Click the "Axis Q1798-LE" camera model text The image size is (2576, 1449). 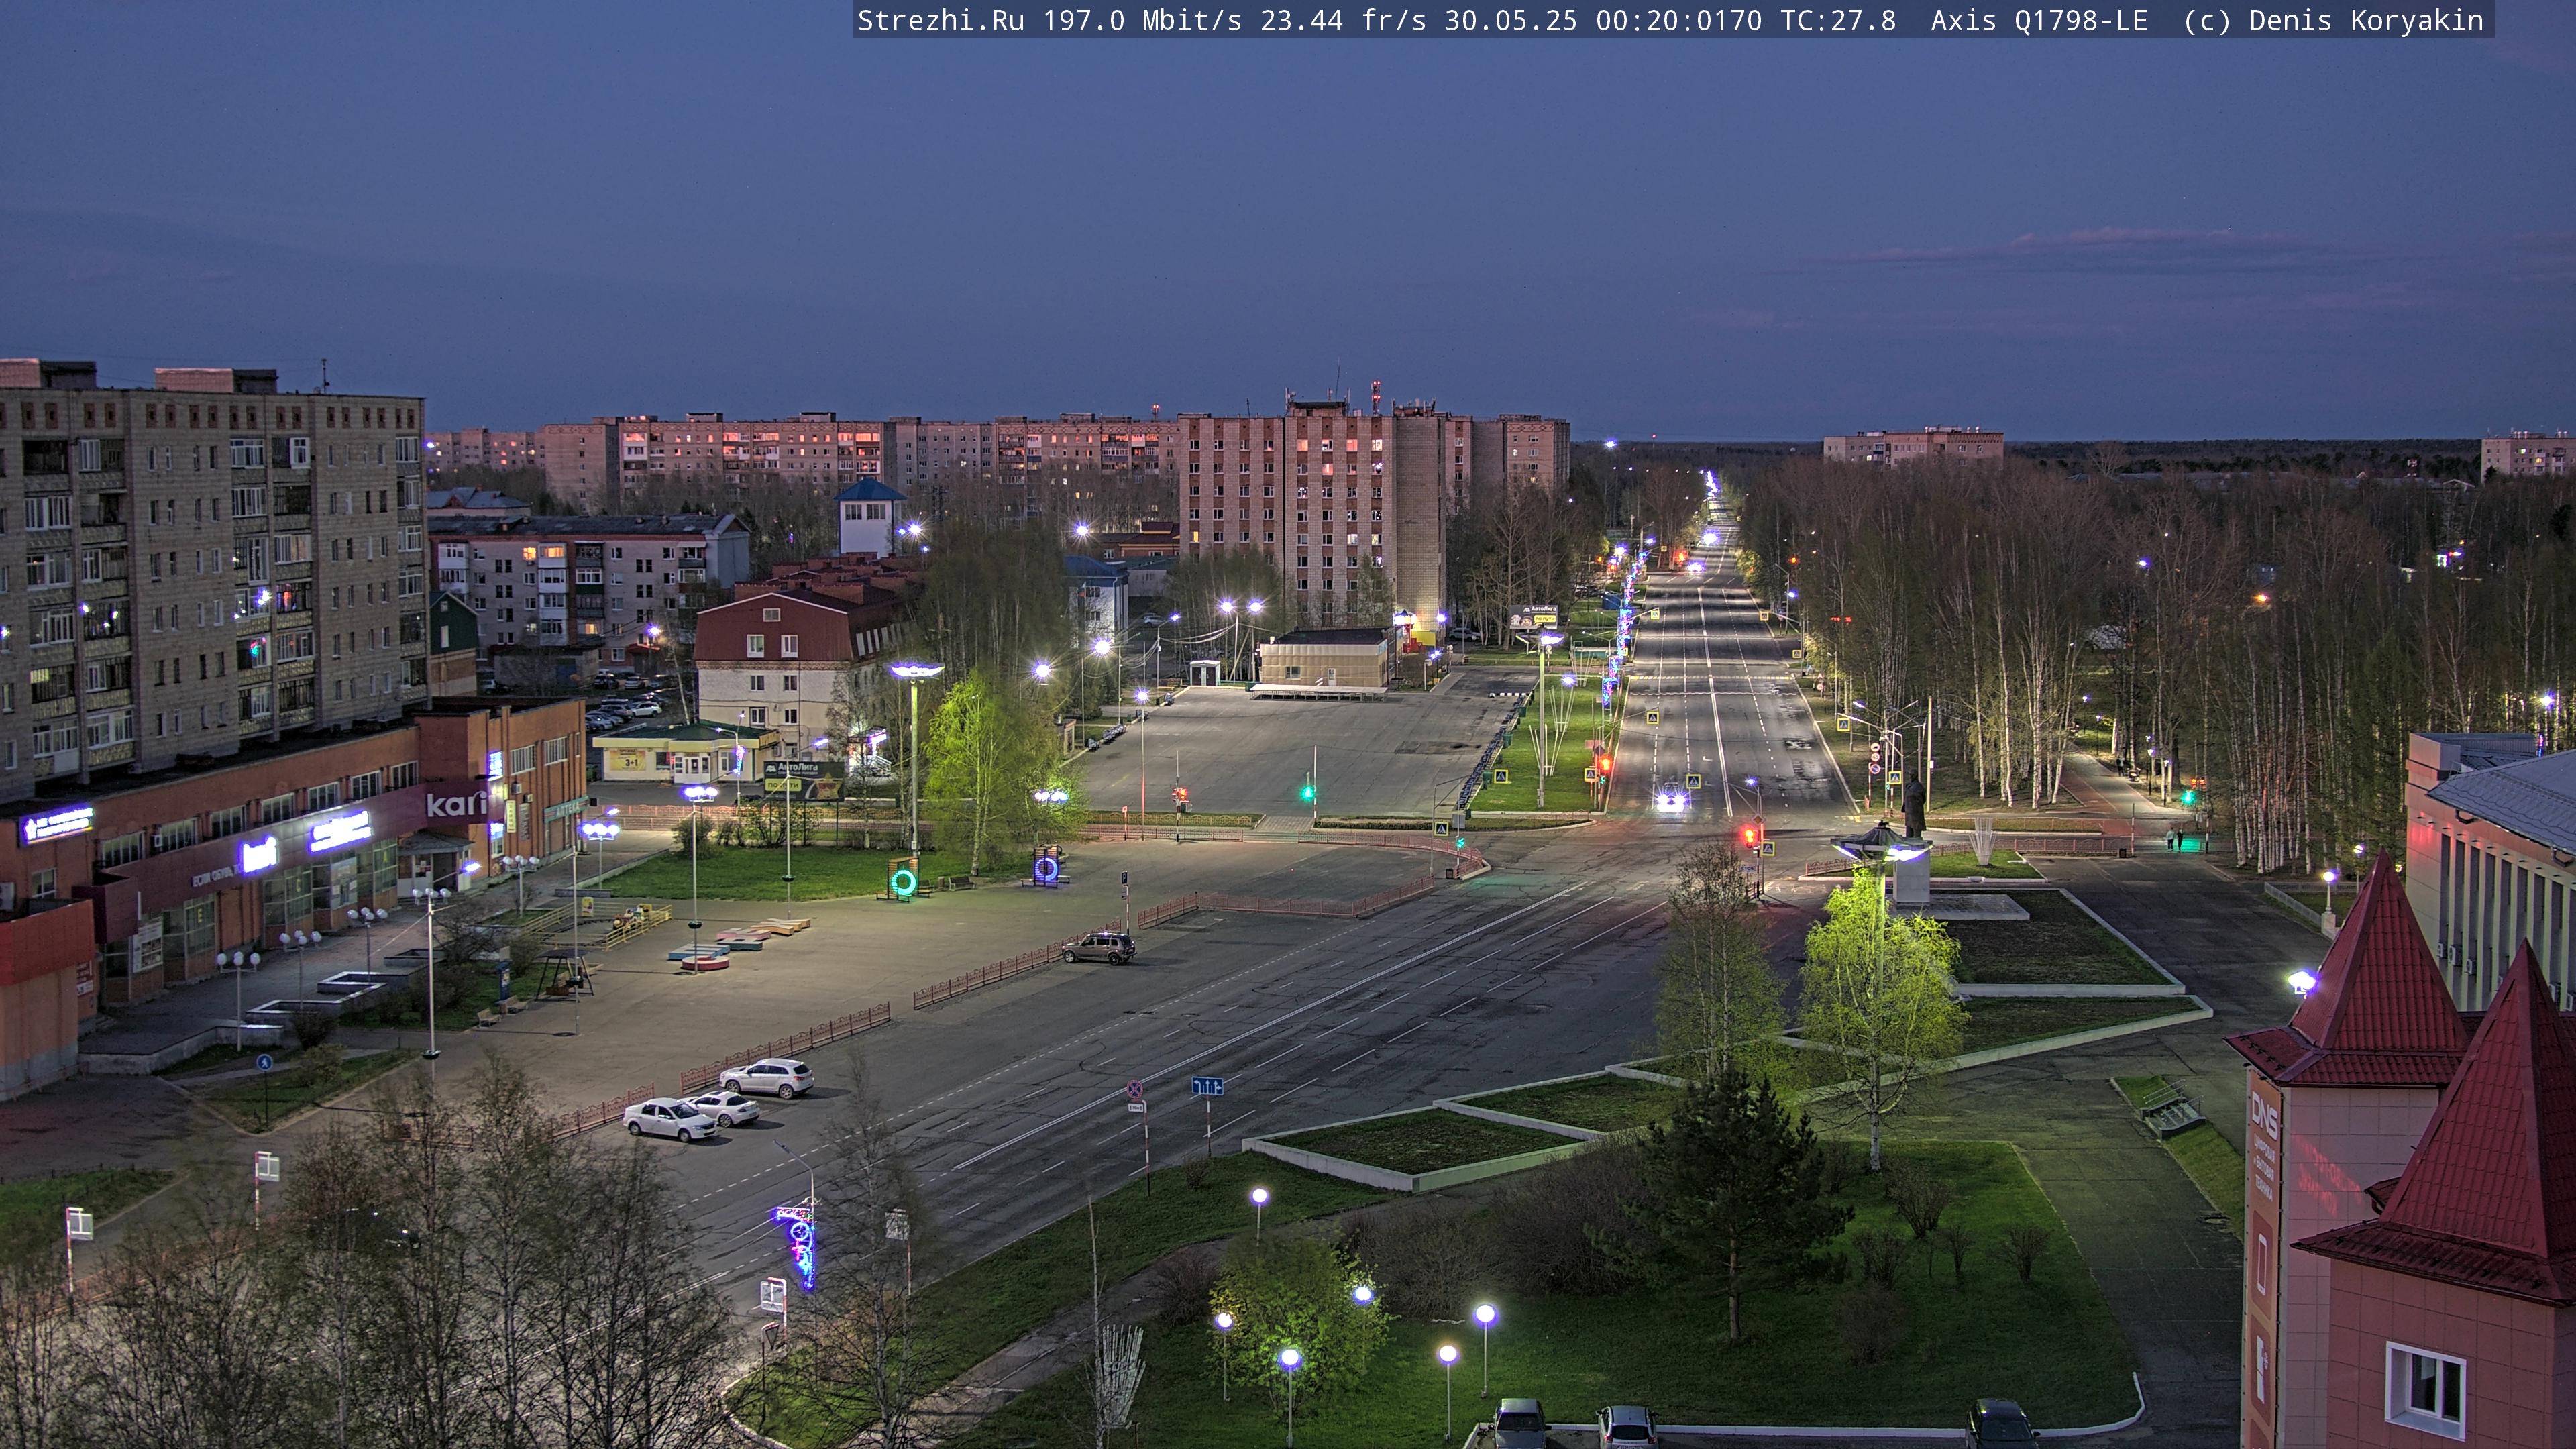2039,21
